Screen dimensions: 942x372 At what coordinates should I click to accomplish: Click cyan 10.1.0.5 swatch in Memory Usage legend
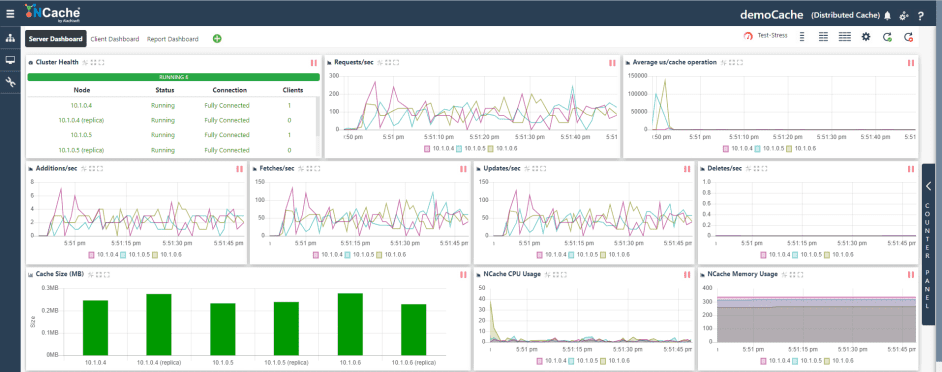tap(795, 361)
